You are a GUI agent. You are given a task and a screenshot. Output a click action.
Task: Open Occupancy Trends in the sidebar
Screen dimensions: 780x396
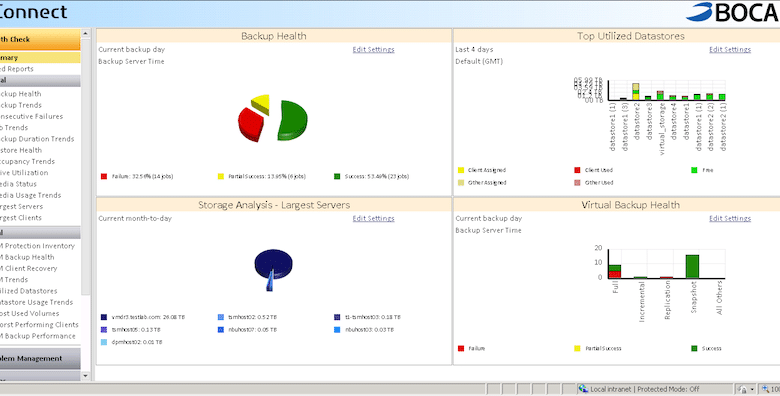(27, 161)
